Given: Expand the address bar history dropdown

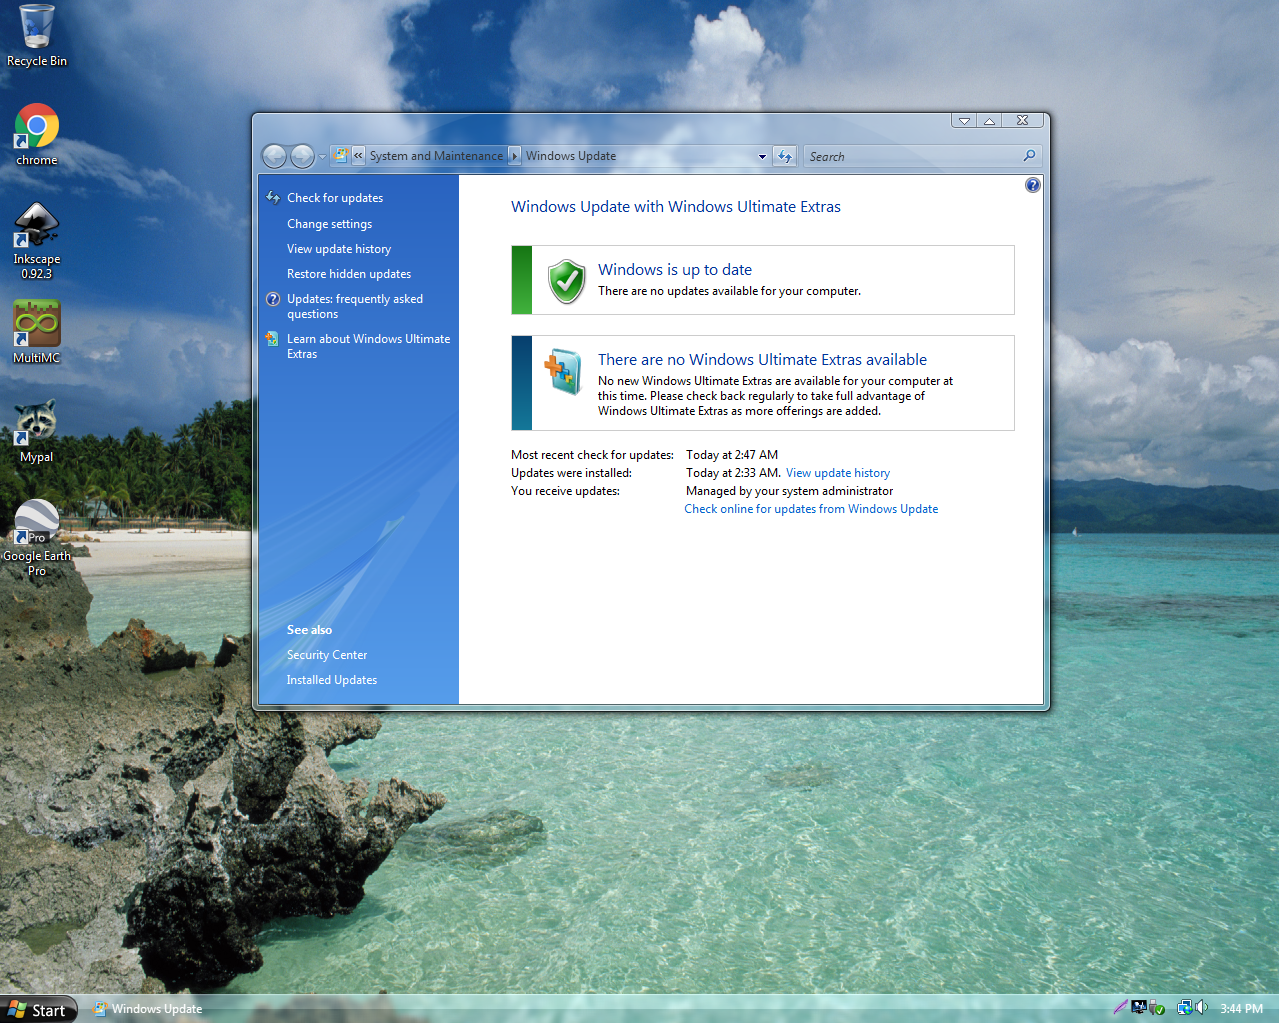Looking at the screenshot, I should 762,156.
